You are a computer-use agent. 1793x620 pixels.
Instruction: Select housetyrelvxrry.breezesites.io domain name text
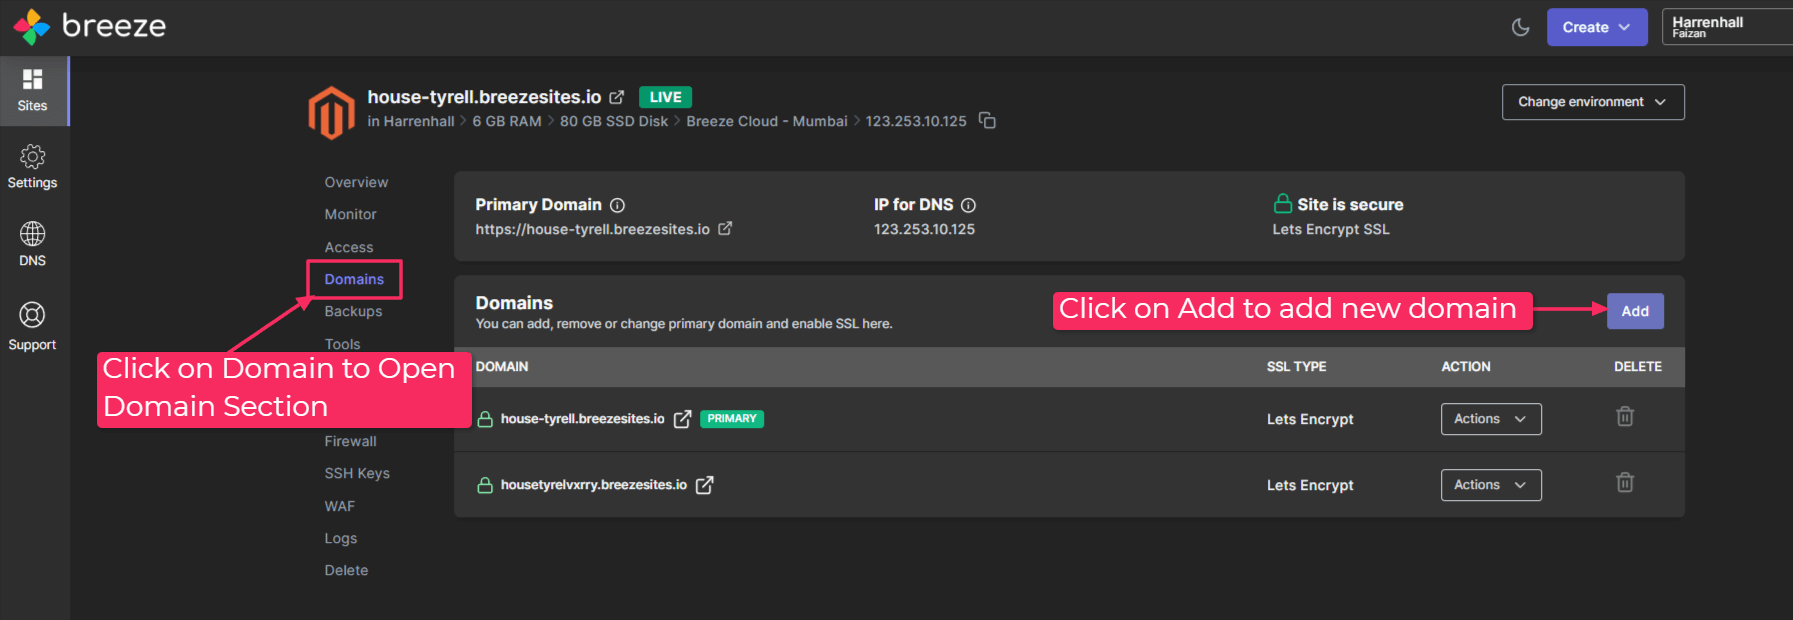point(594,485)
